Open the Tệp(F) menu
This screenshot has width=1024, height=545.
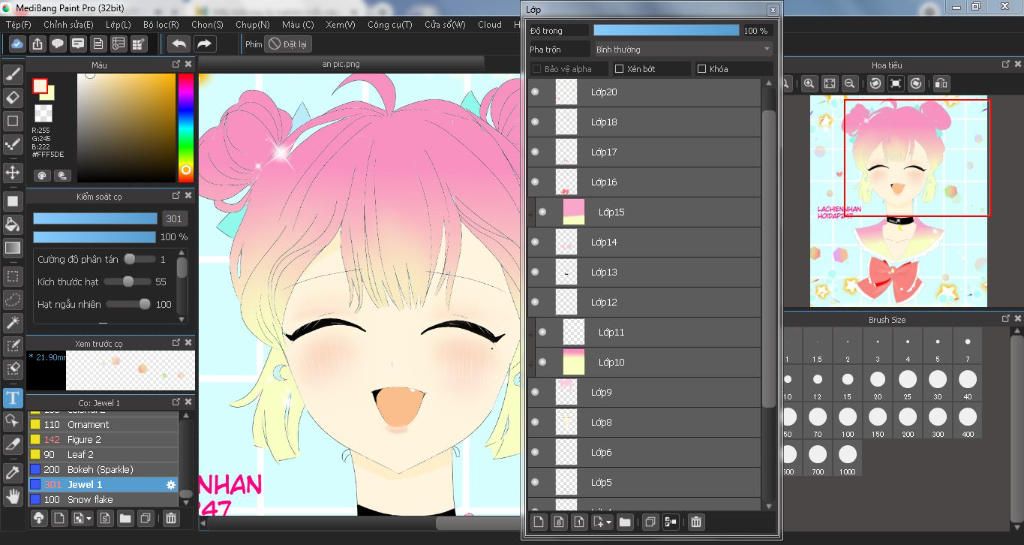coord(18,25)
